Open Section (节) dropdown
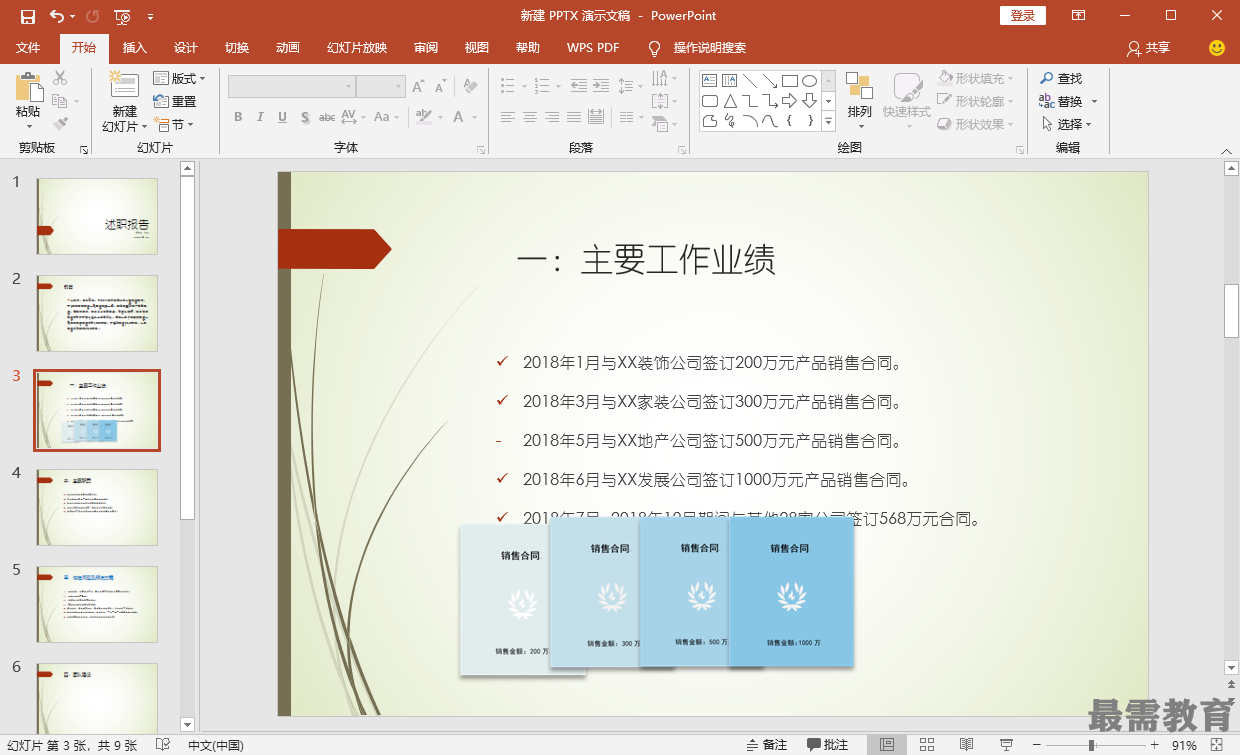Viewport: 1240px width, 755px height. 173,124
